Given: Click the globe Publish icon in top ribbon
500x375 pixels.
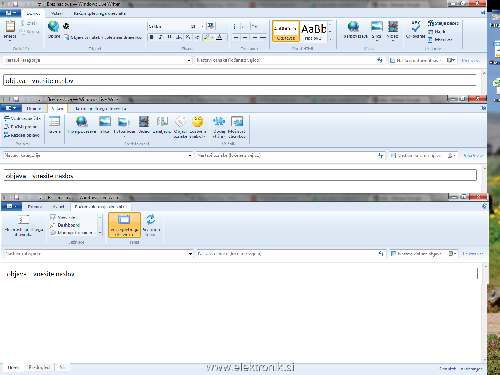Looking at the screenshot, I should (53, 26).
